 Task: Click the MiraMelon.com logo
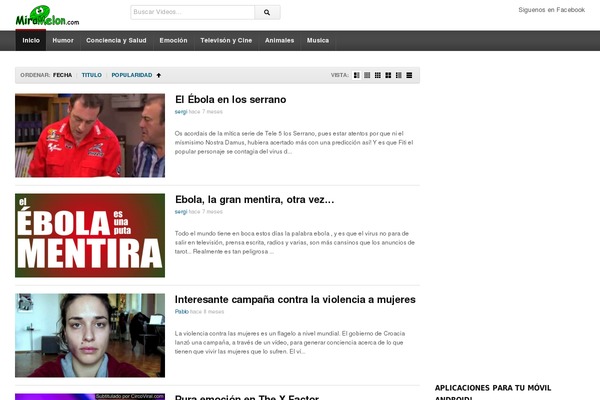coord(47,16)
